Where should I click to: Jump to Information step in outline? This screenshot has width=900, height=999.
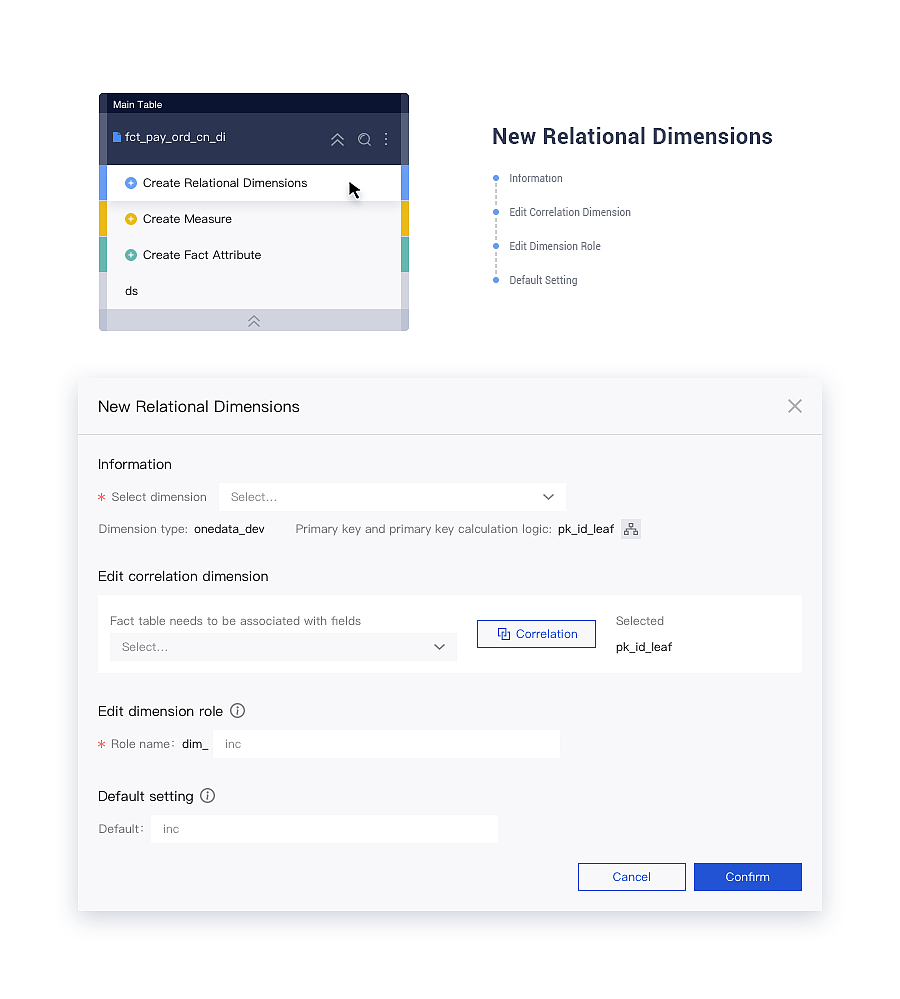point(536,178)
